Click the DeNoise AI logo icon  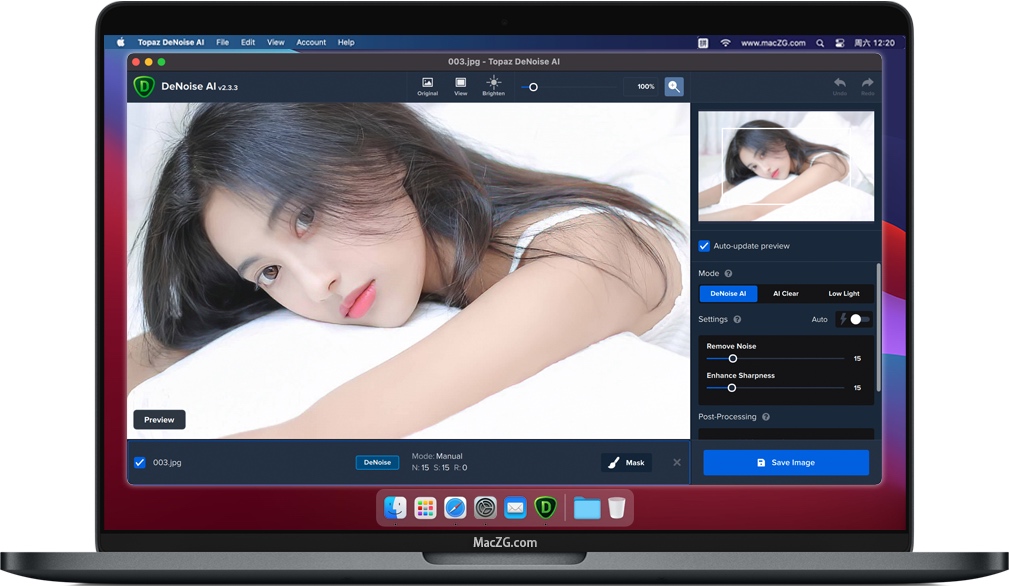coord(143,86)
